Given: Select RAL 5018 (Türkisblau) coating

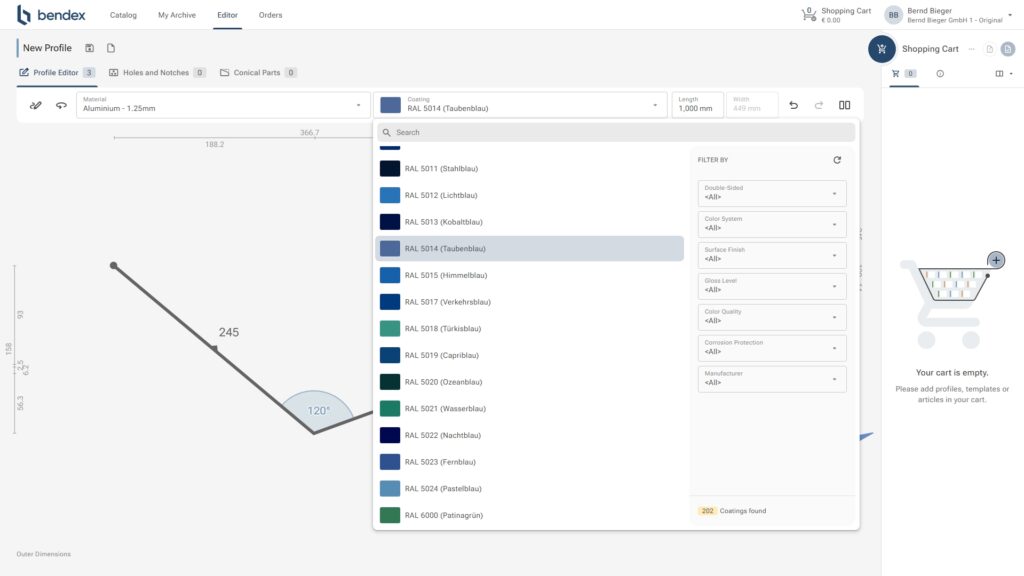Looking at the screenshot, I should [x=443, y=328].
